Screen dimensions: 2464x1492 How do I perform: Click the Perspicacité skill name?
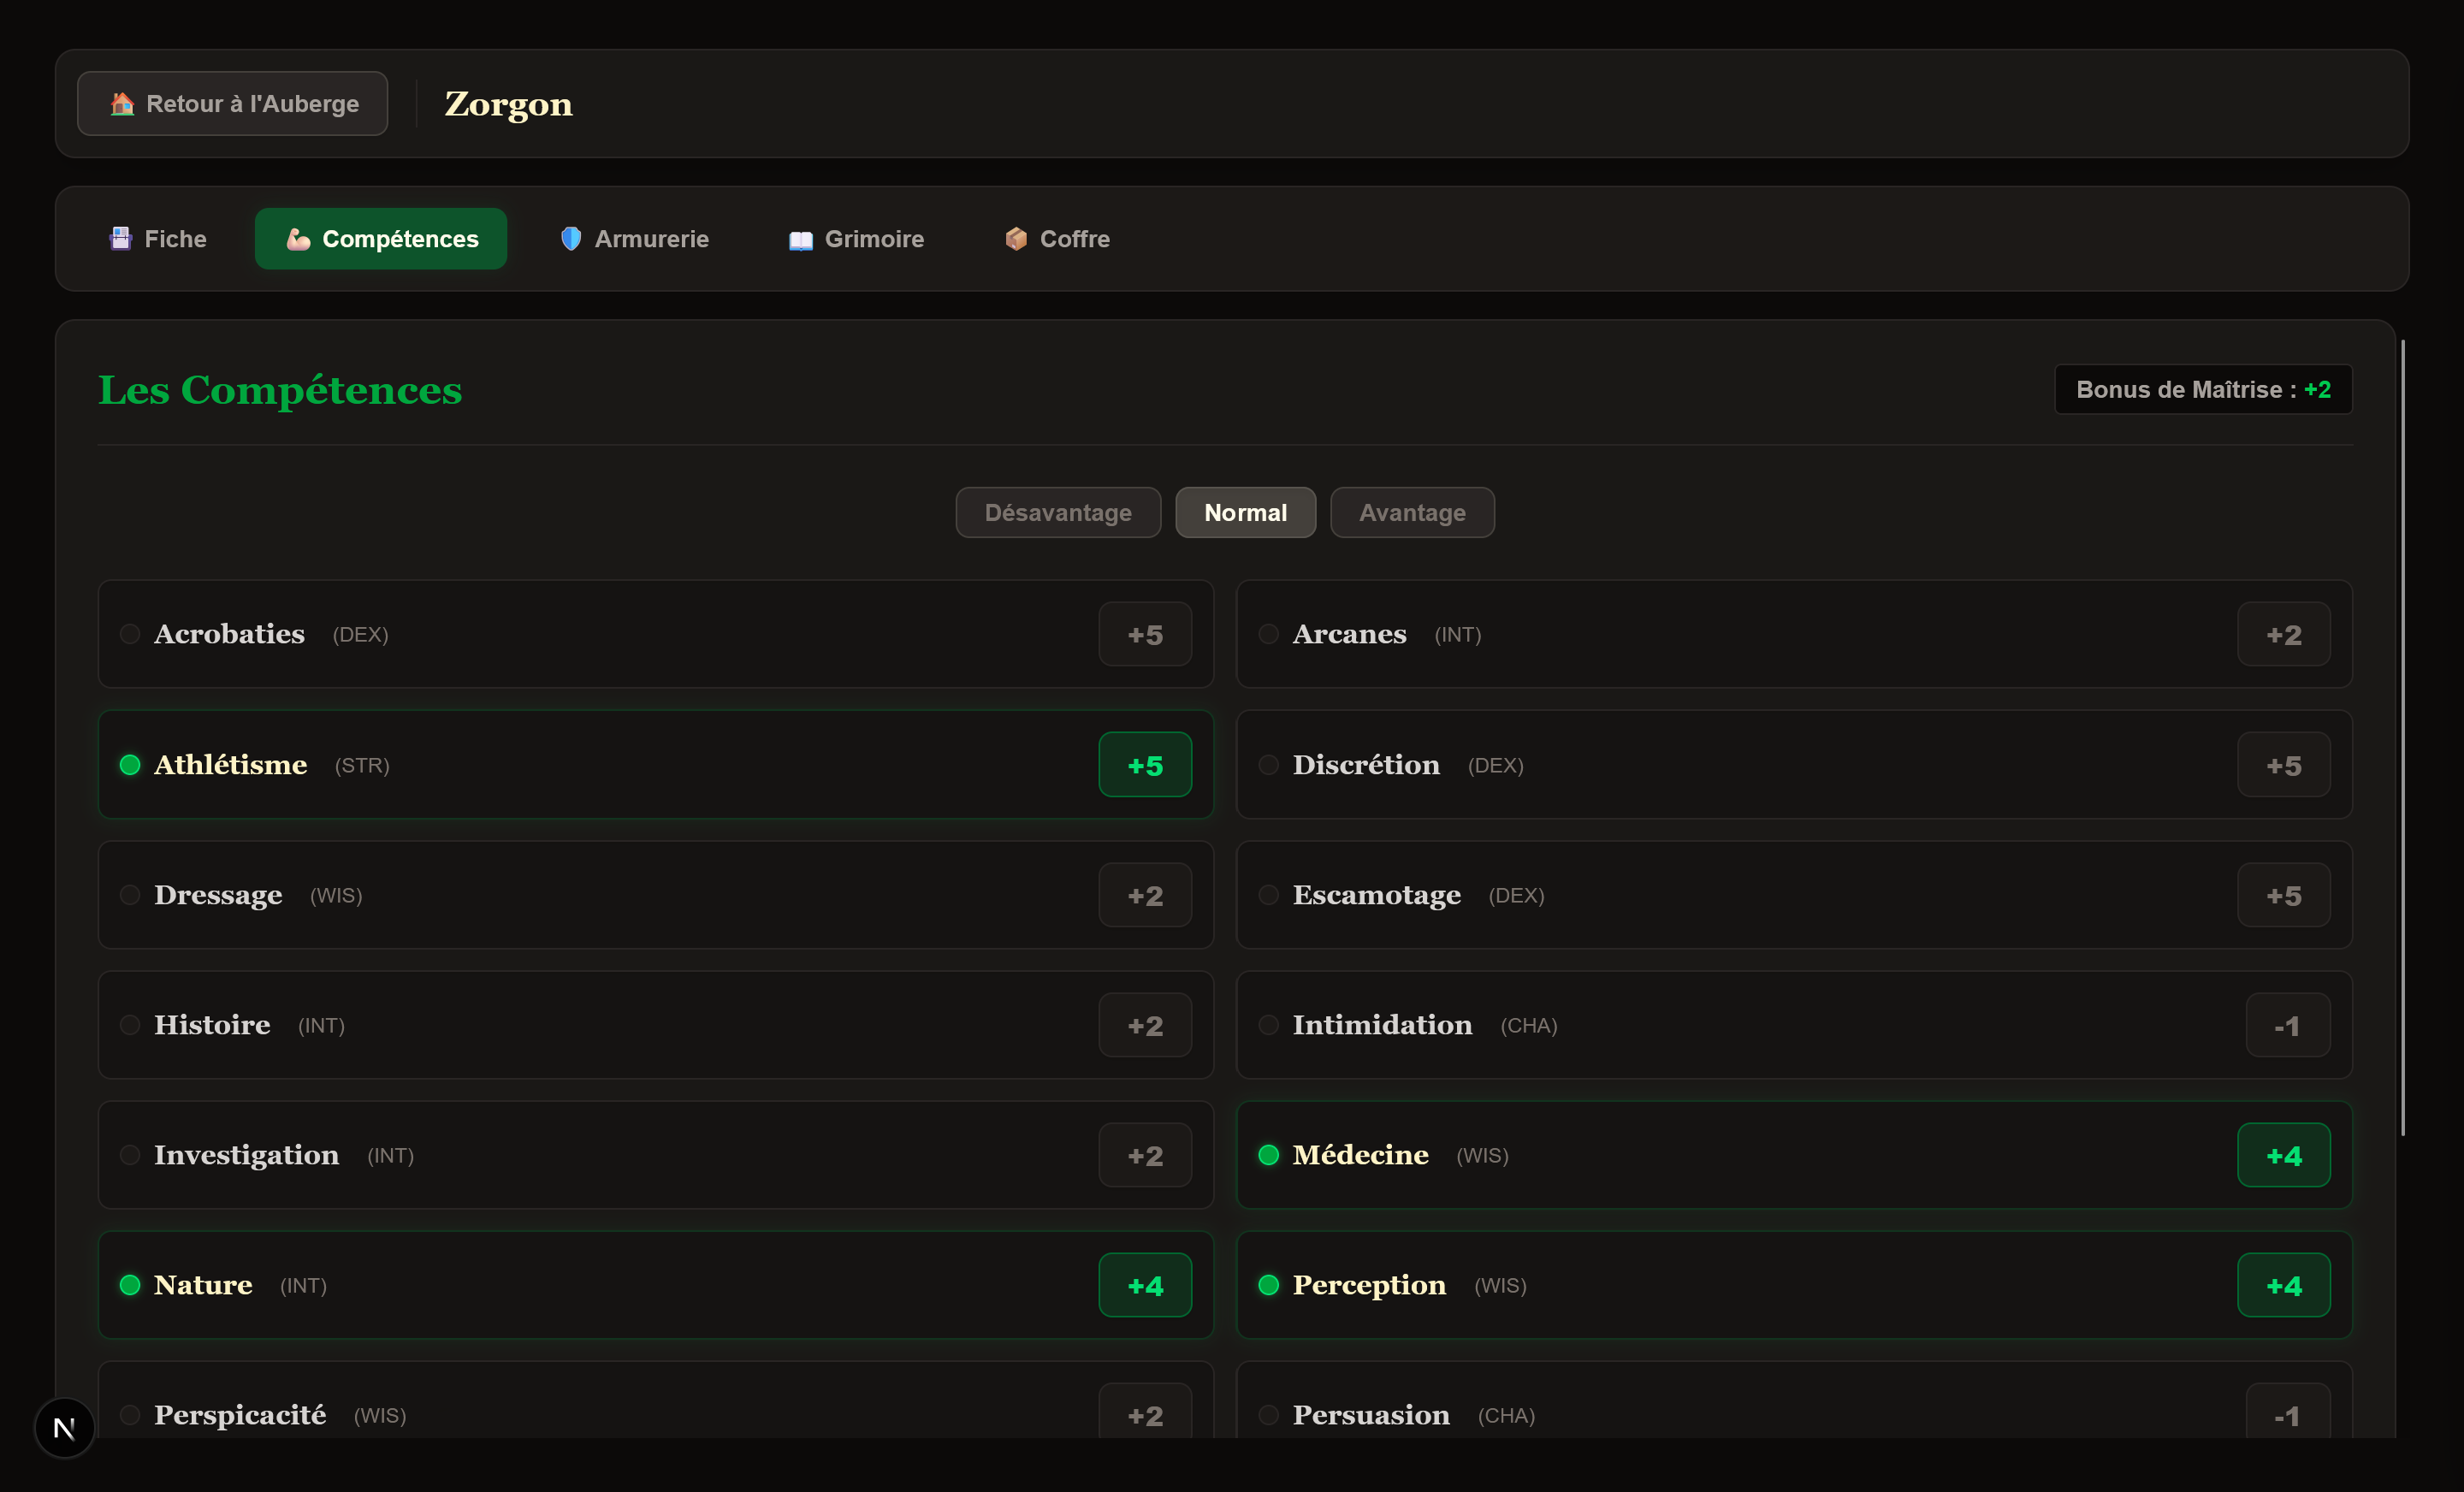point(240,1415)
